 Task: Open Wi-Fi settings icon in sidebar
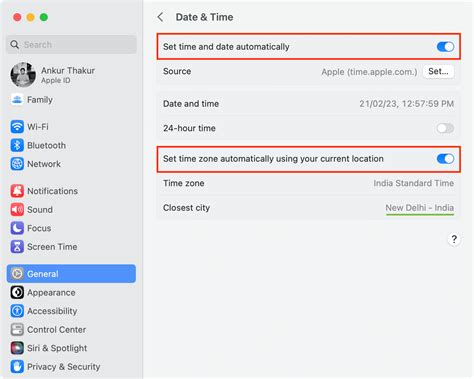tap(17, 127)
